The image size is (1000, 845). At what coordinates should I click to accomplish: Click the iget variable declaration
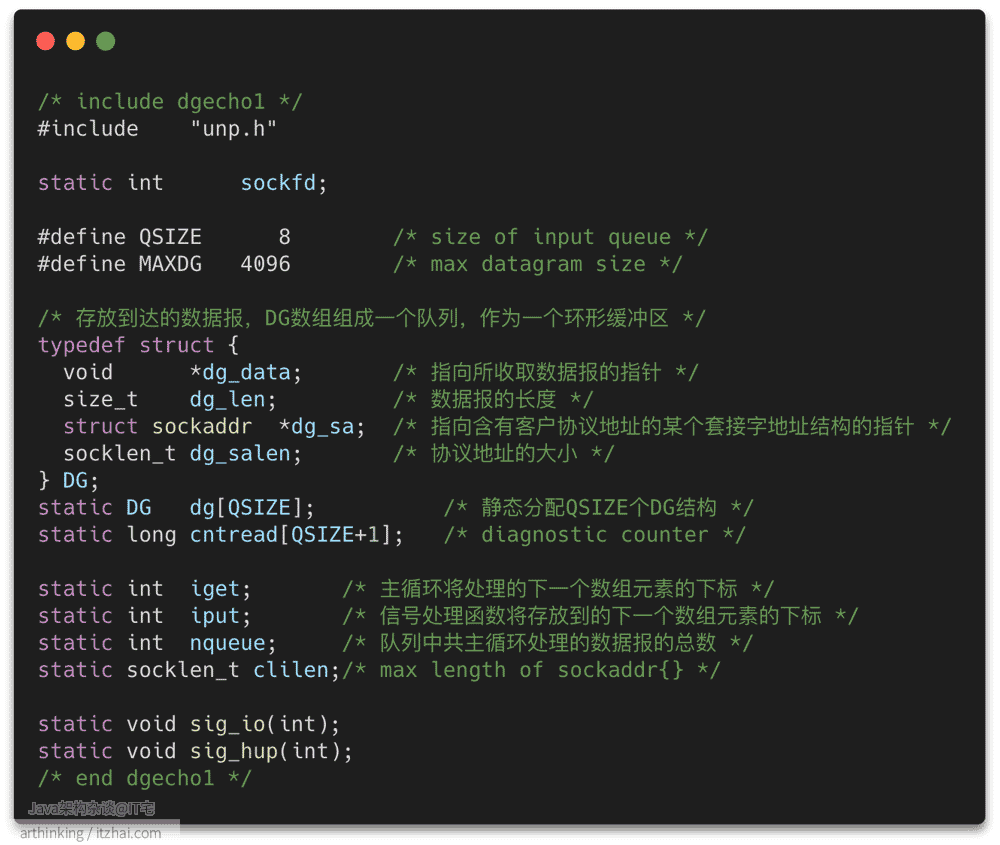214,589
